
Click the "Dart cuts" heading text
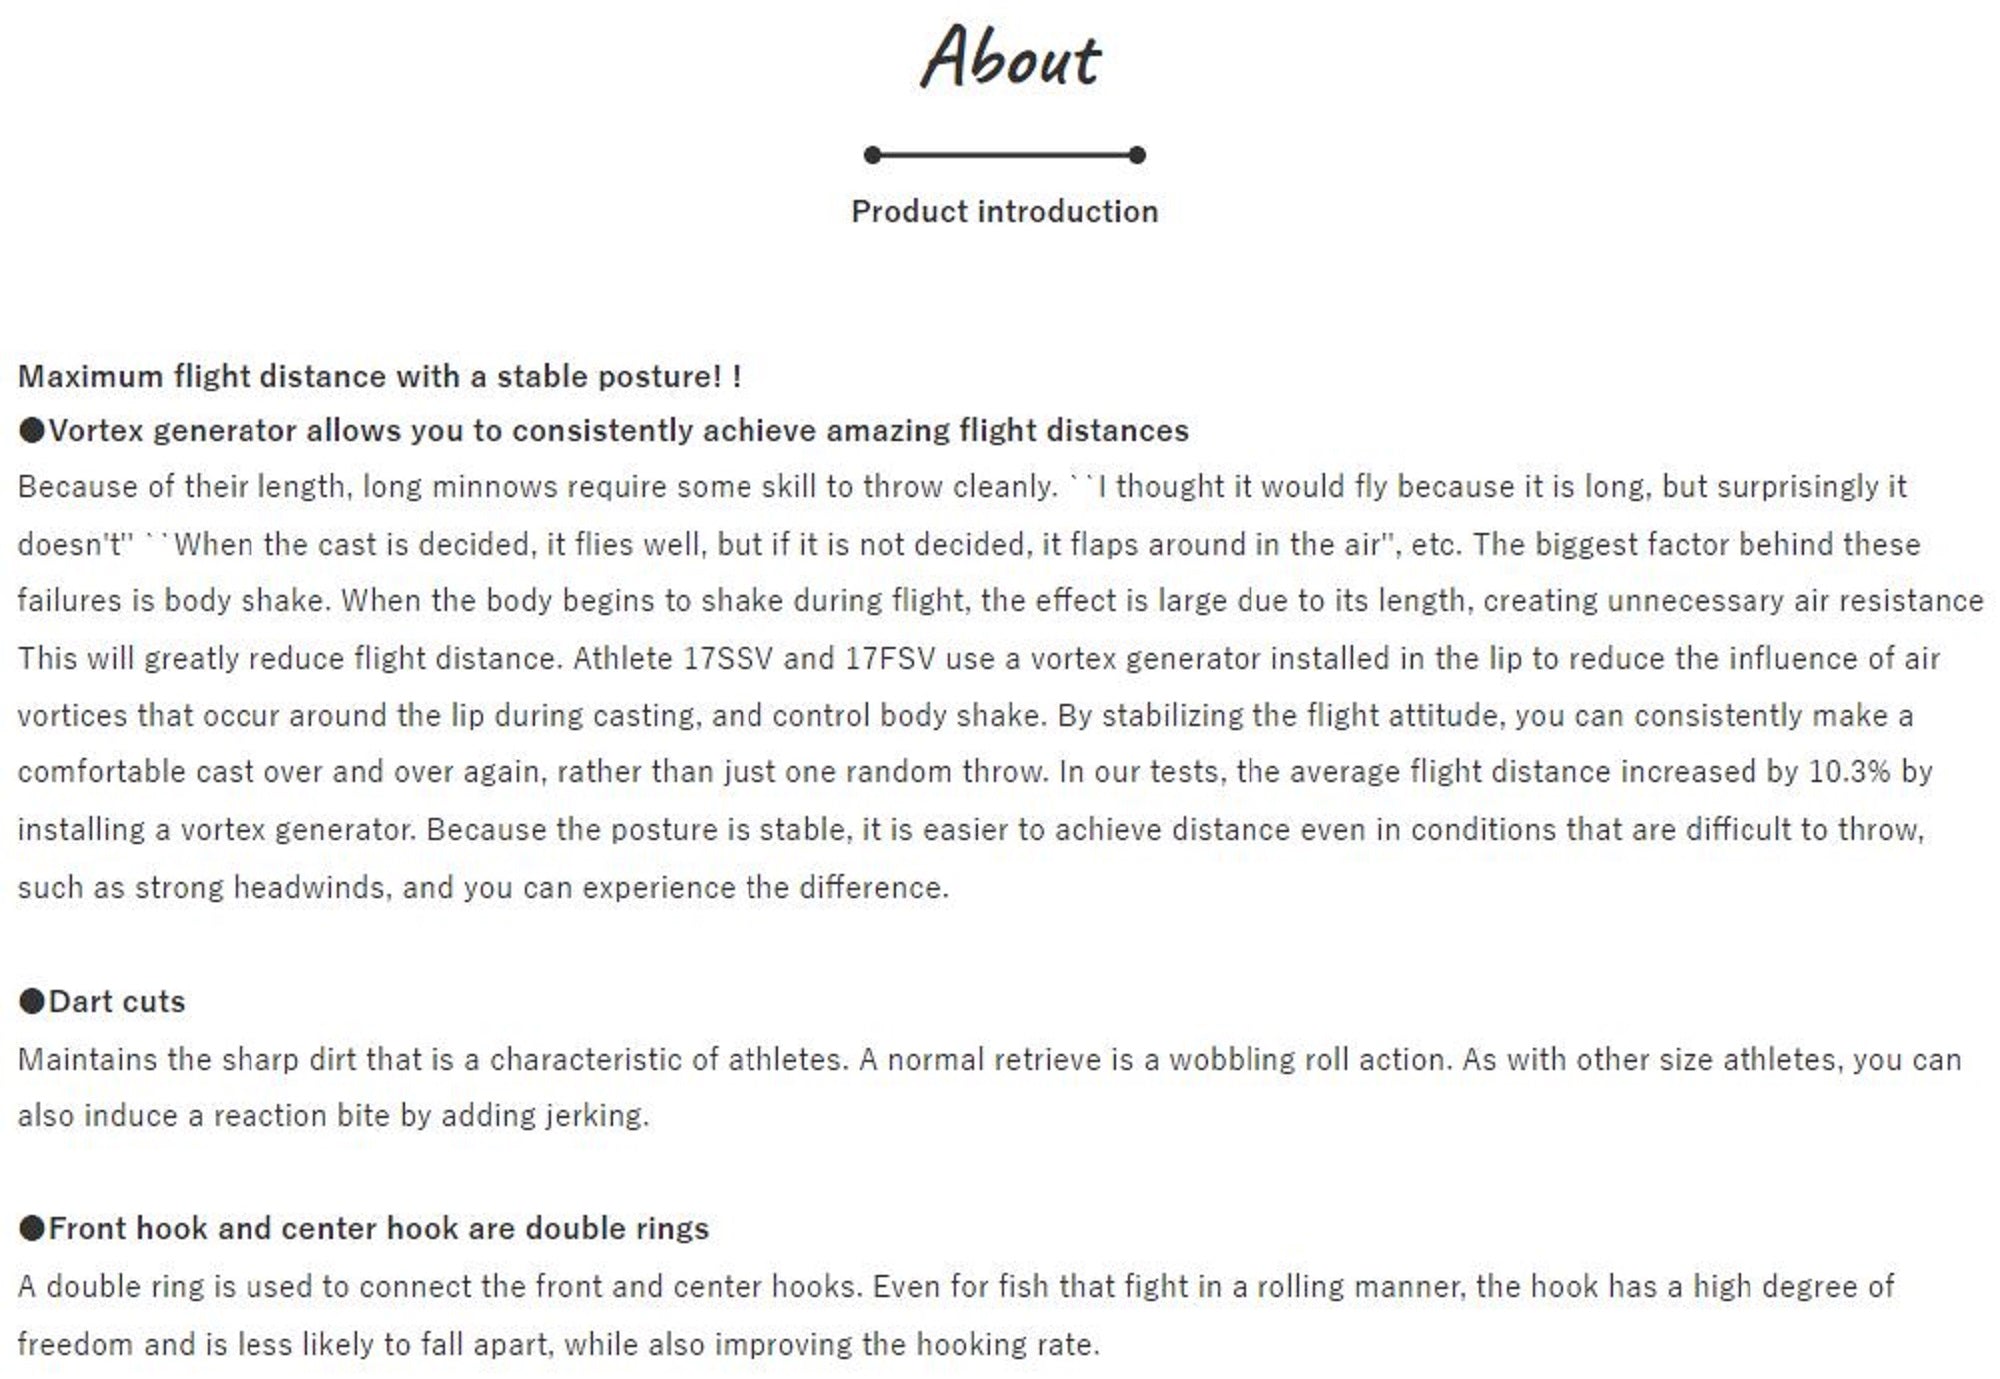pos(117,1001)
